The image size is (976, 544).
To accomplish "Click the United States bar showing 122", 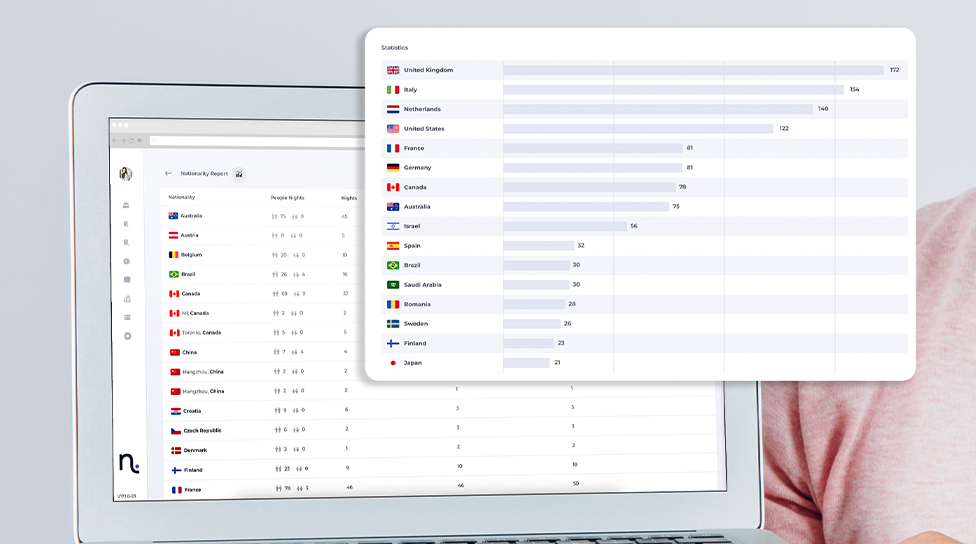I will coord(638,128).
